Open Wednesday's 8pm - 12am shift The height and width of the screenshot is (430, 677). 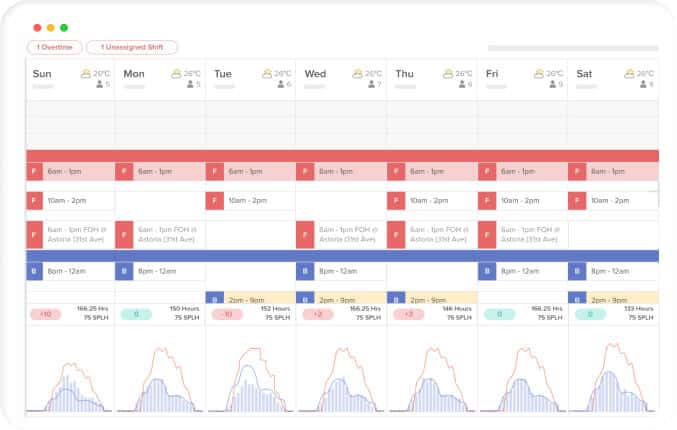pyautogui.click(x=341, y=272)
